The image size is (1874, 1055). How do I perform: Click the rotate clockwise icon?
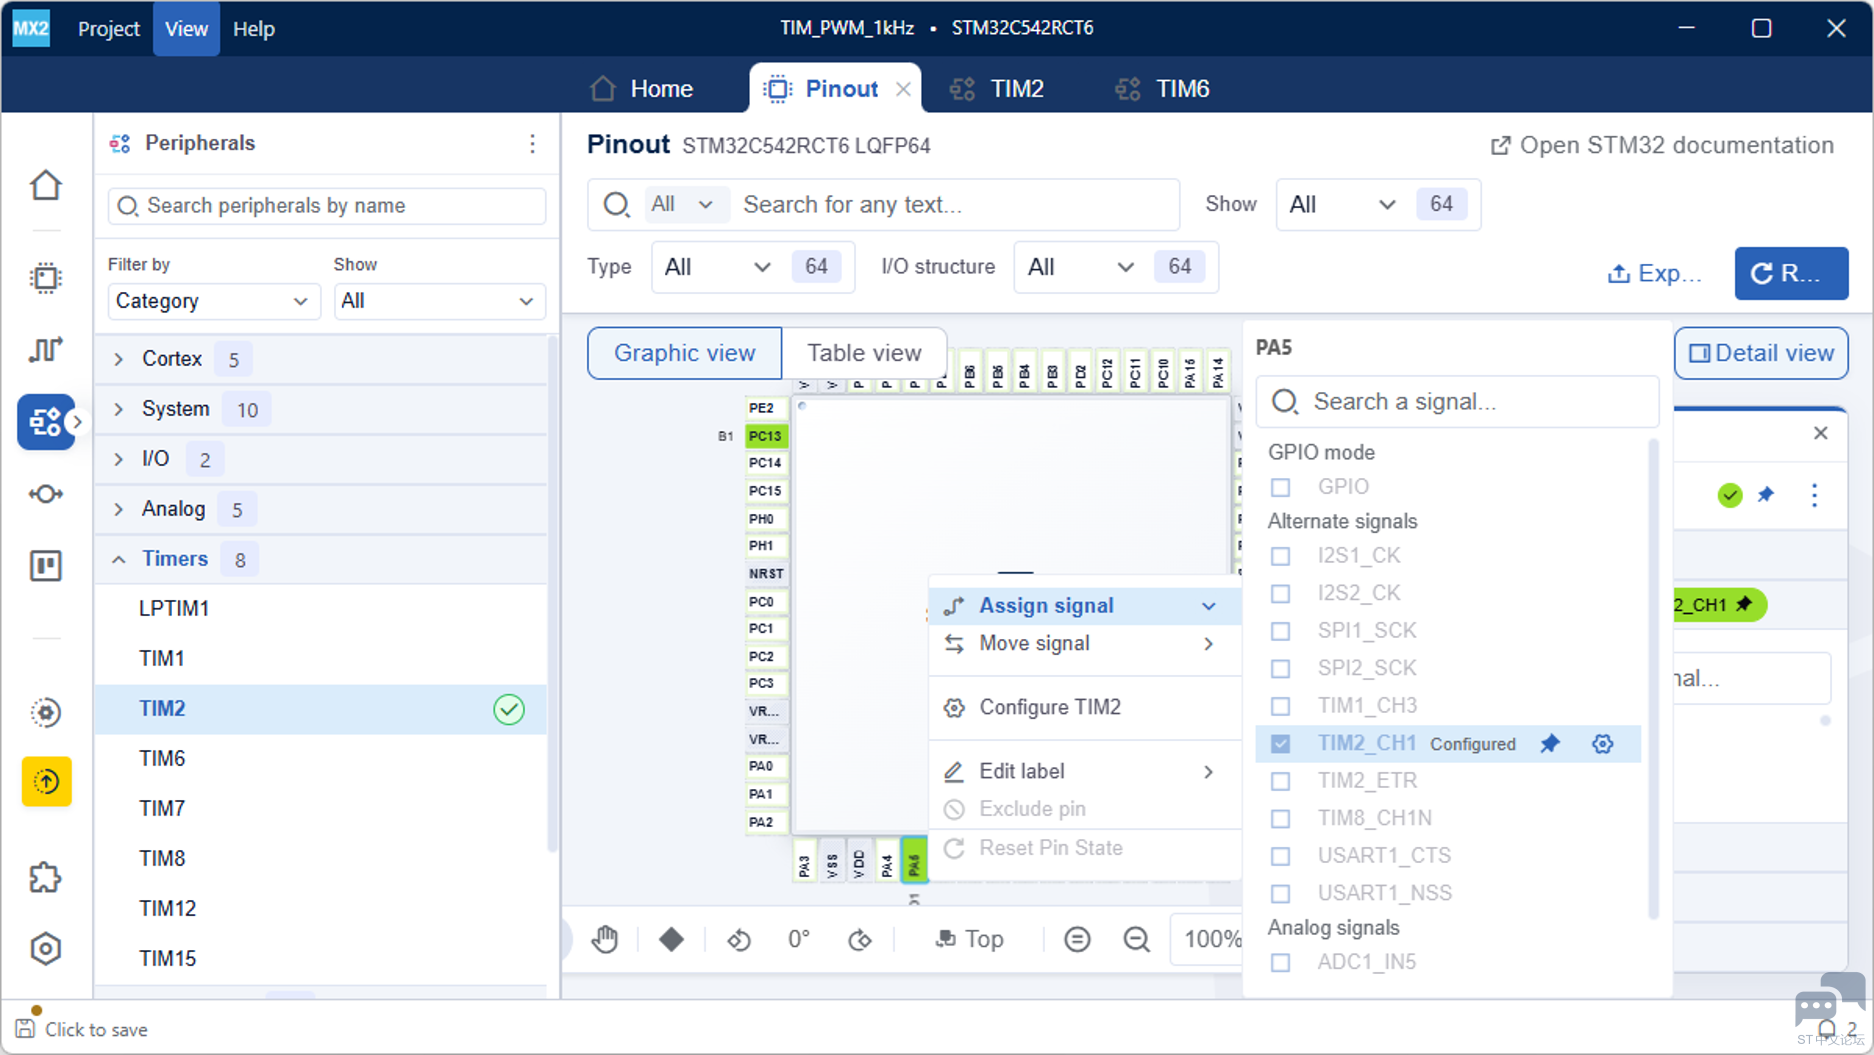(x=860, y=940)
